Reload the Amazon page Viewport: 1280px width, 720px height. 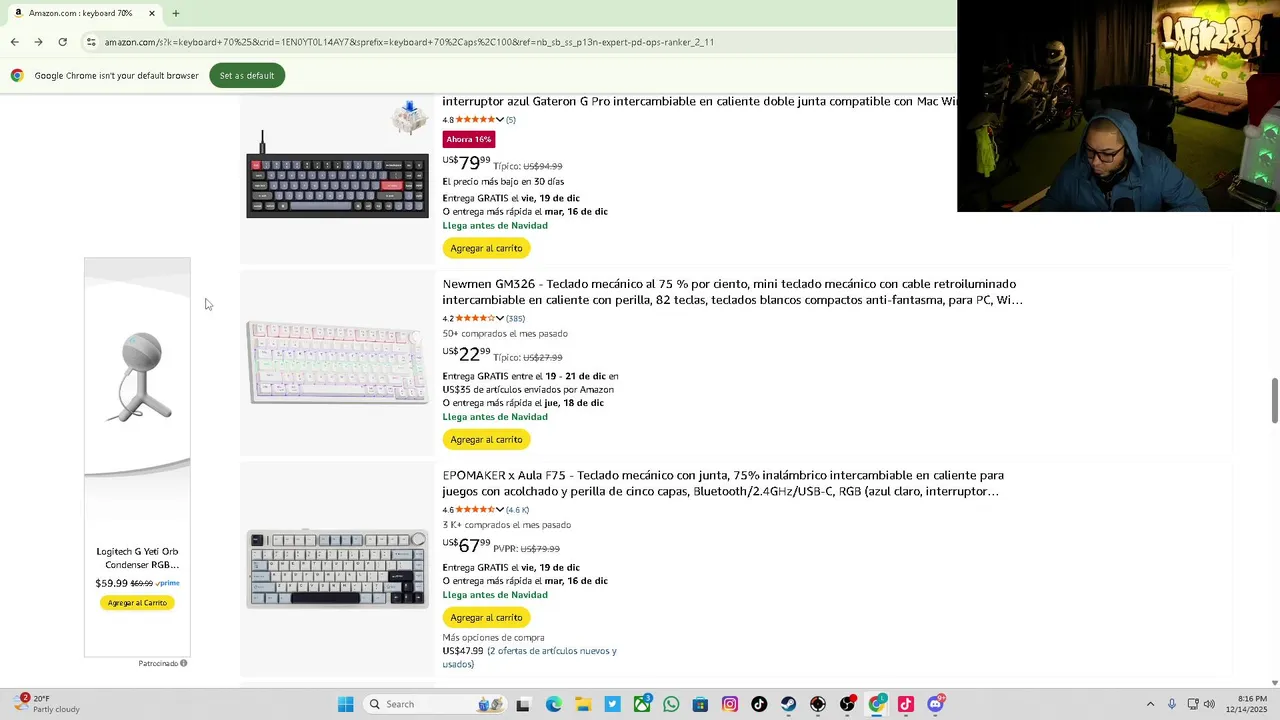pos(62,42)
